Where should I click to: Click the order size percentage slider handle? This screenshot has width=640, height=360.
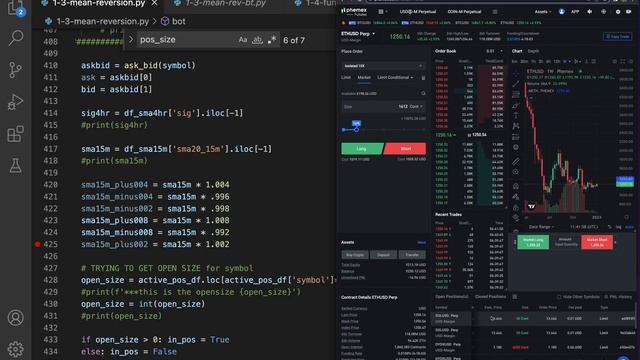pos(356,129)
